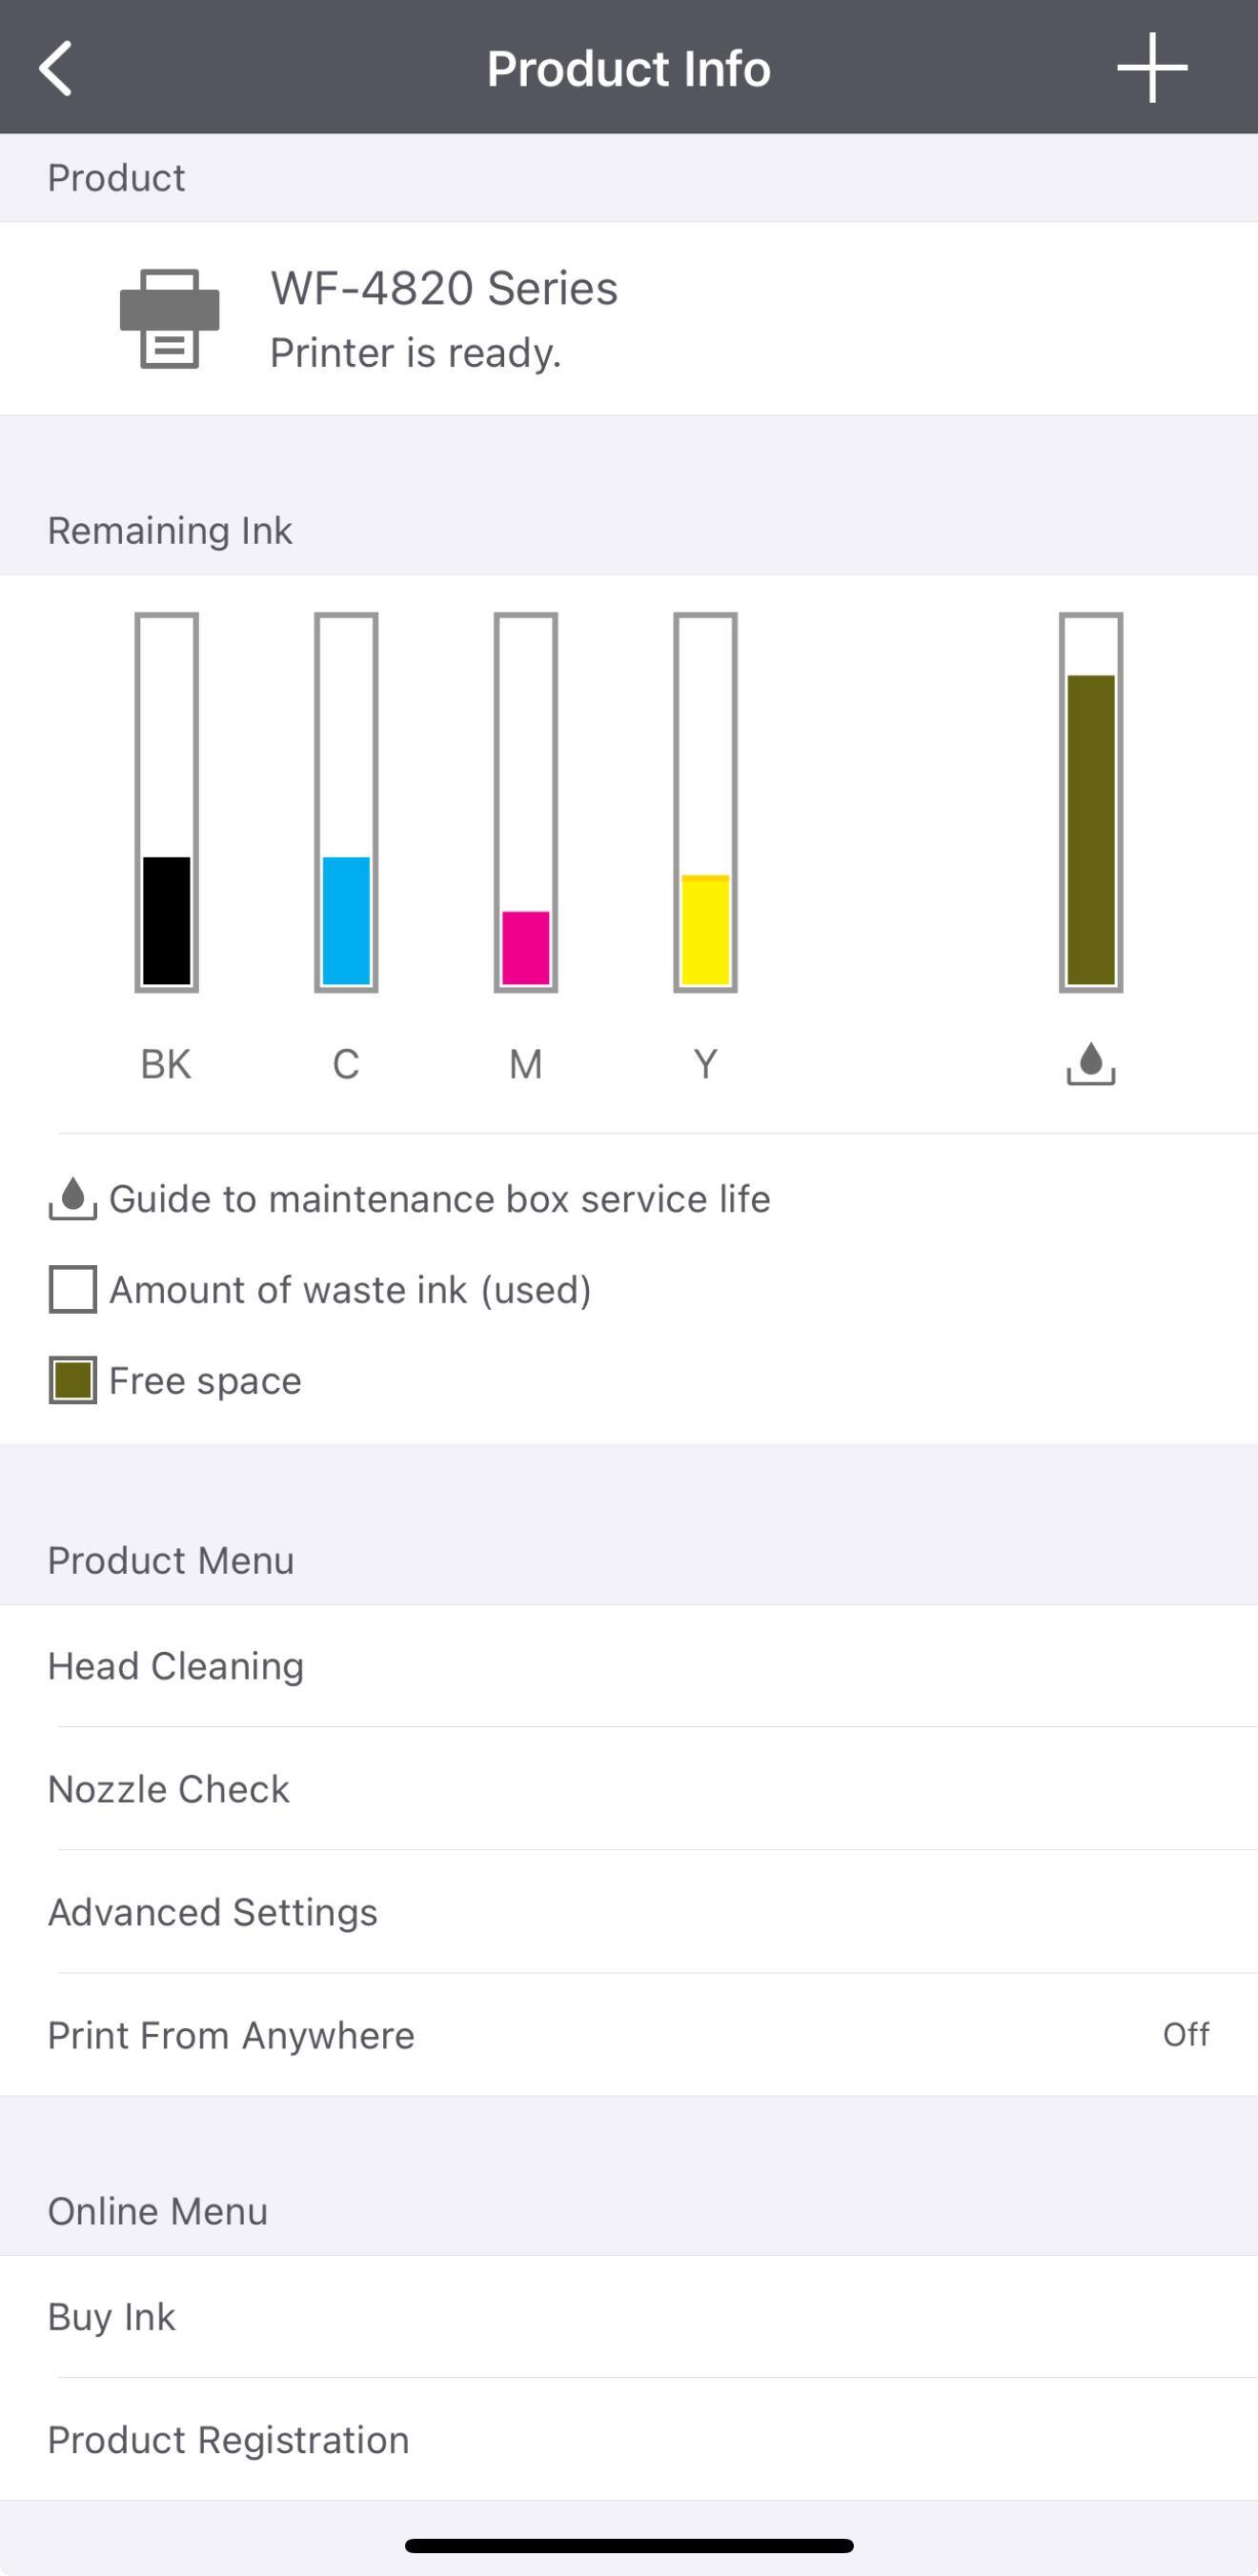Viewport: 1258px width, 2576px height.
Task: Tap the printer icon
Action: pyautogui.click(x=169, y=319)
